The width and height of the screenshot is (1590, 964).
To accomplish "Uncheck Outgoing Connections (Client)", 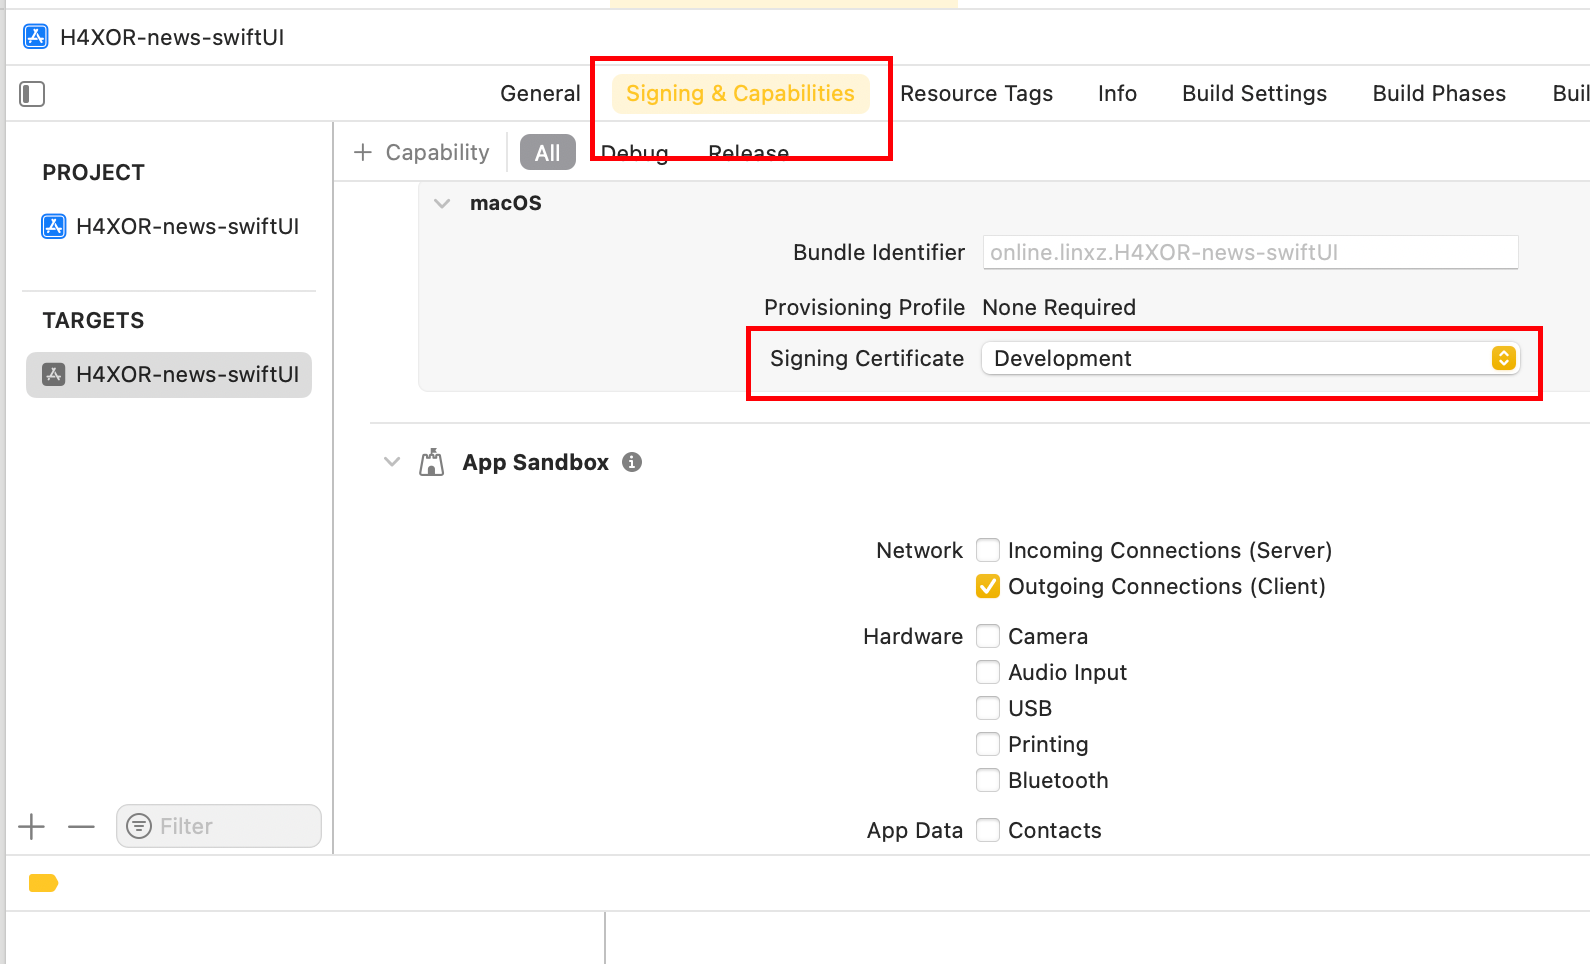I will tap(988, 586).
